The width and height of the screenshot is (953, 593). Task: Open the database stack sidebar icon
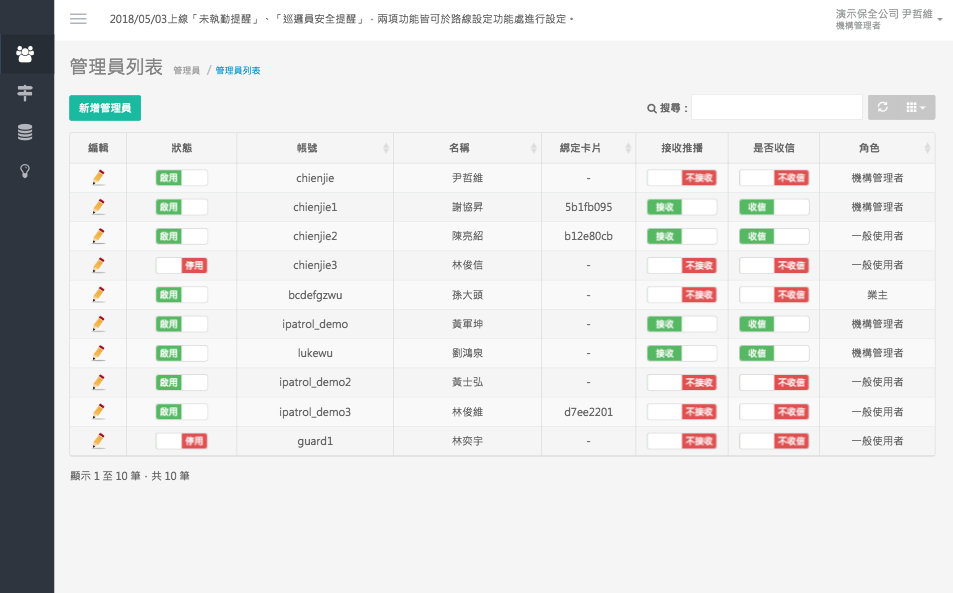[x=26, y=132]
